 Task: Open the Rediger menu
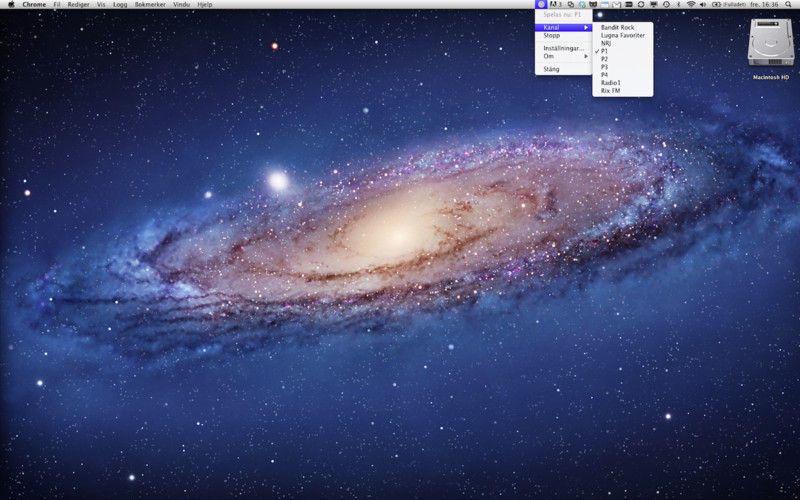[79, 4]
